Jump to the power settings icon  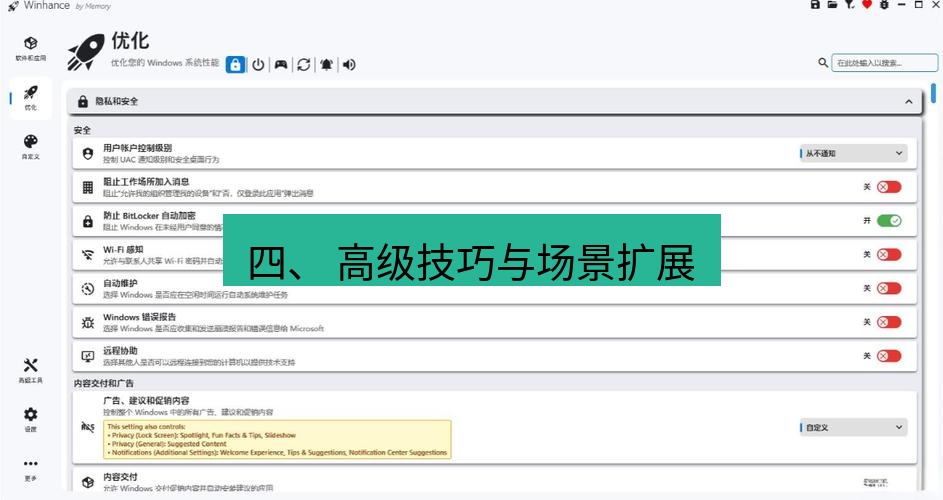tap(258, 64)
